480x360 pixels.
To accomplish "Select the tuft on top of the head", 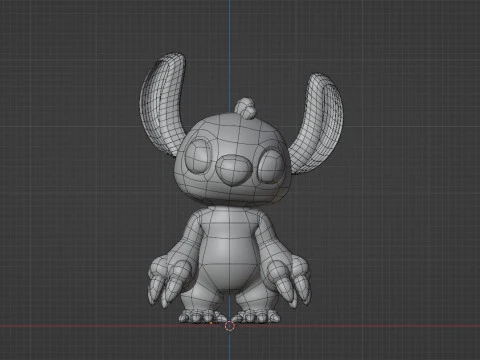I will [245, 108].
